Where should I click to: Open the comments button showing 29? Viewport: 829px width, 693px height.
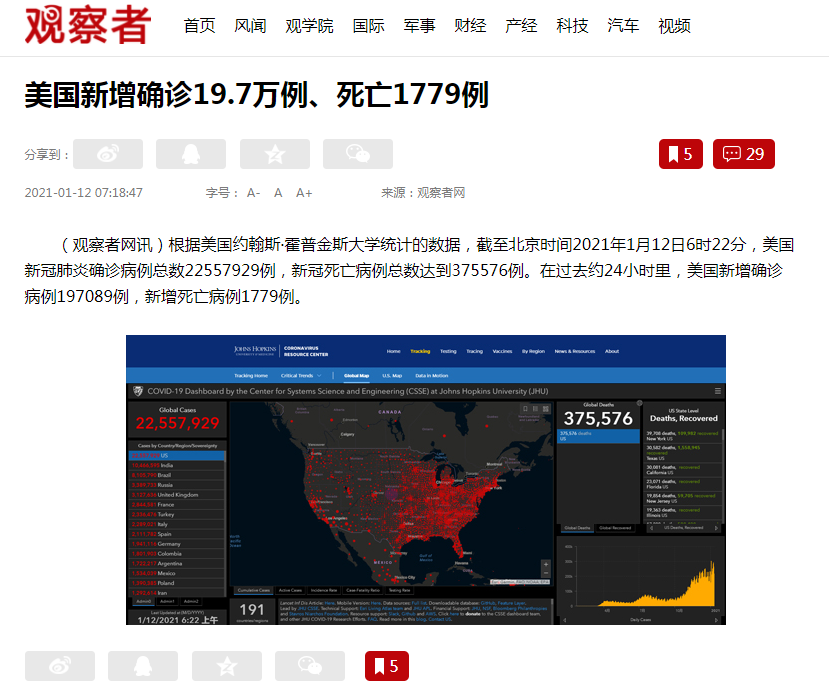[744, 154]
